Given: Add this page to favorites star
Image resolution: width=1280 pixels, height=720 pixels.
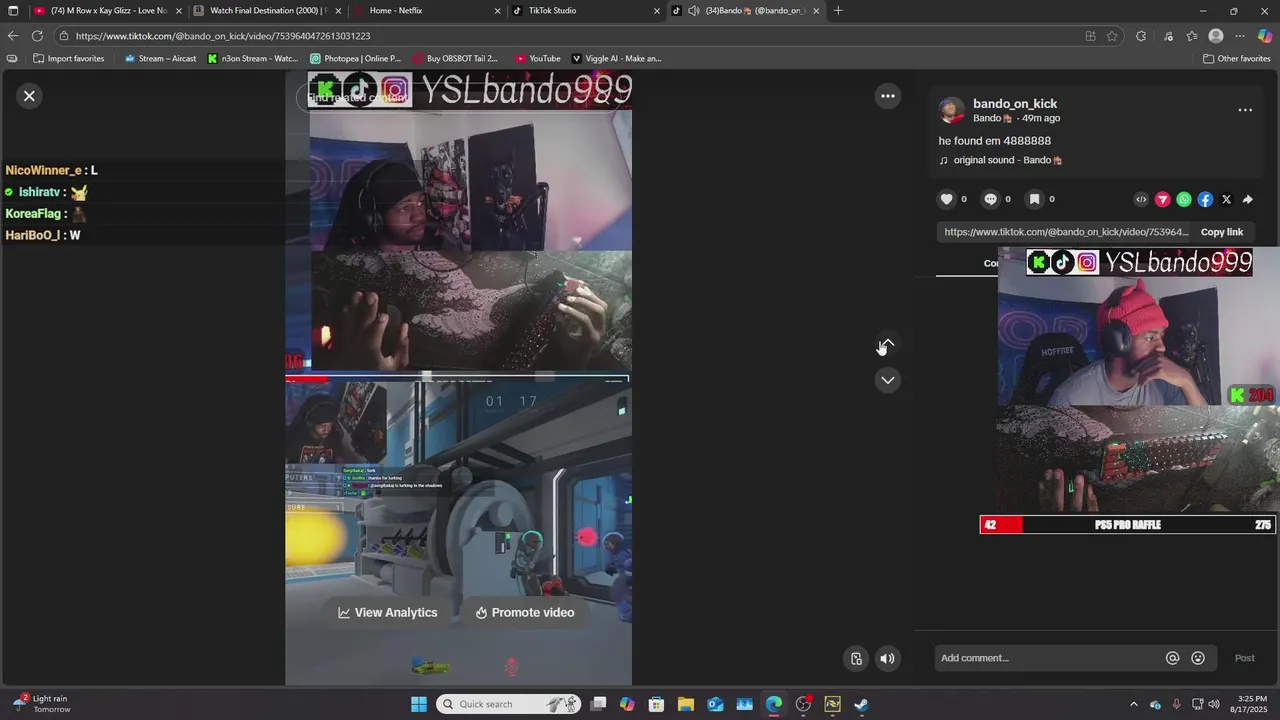Looking at the screenshot, I should tap(1112, 36).
